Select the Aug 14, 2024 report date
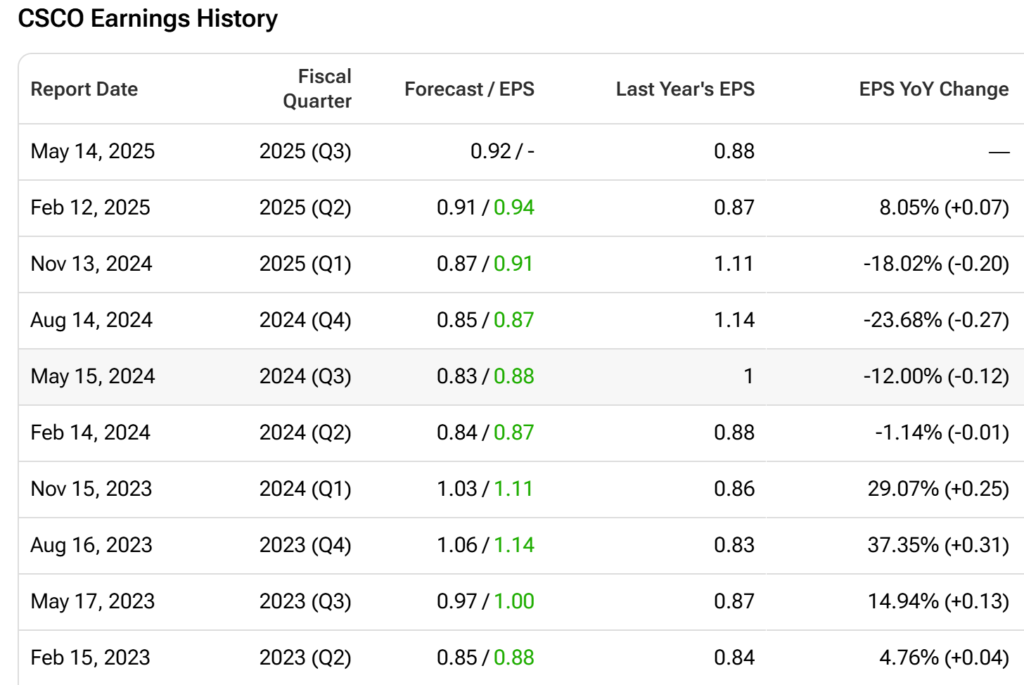 (x=91, y=320)
